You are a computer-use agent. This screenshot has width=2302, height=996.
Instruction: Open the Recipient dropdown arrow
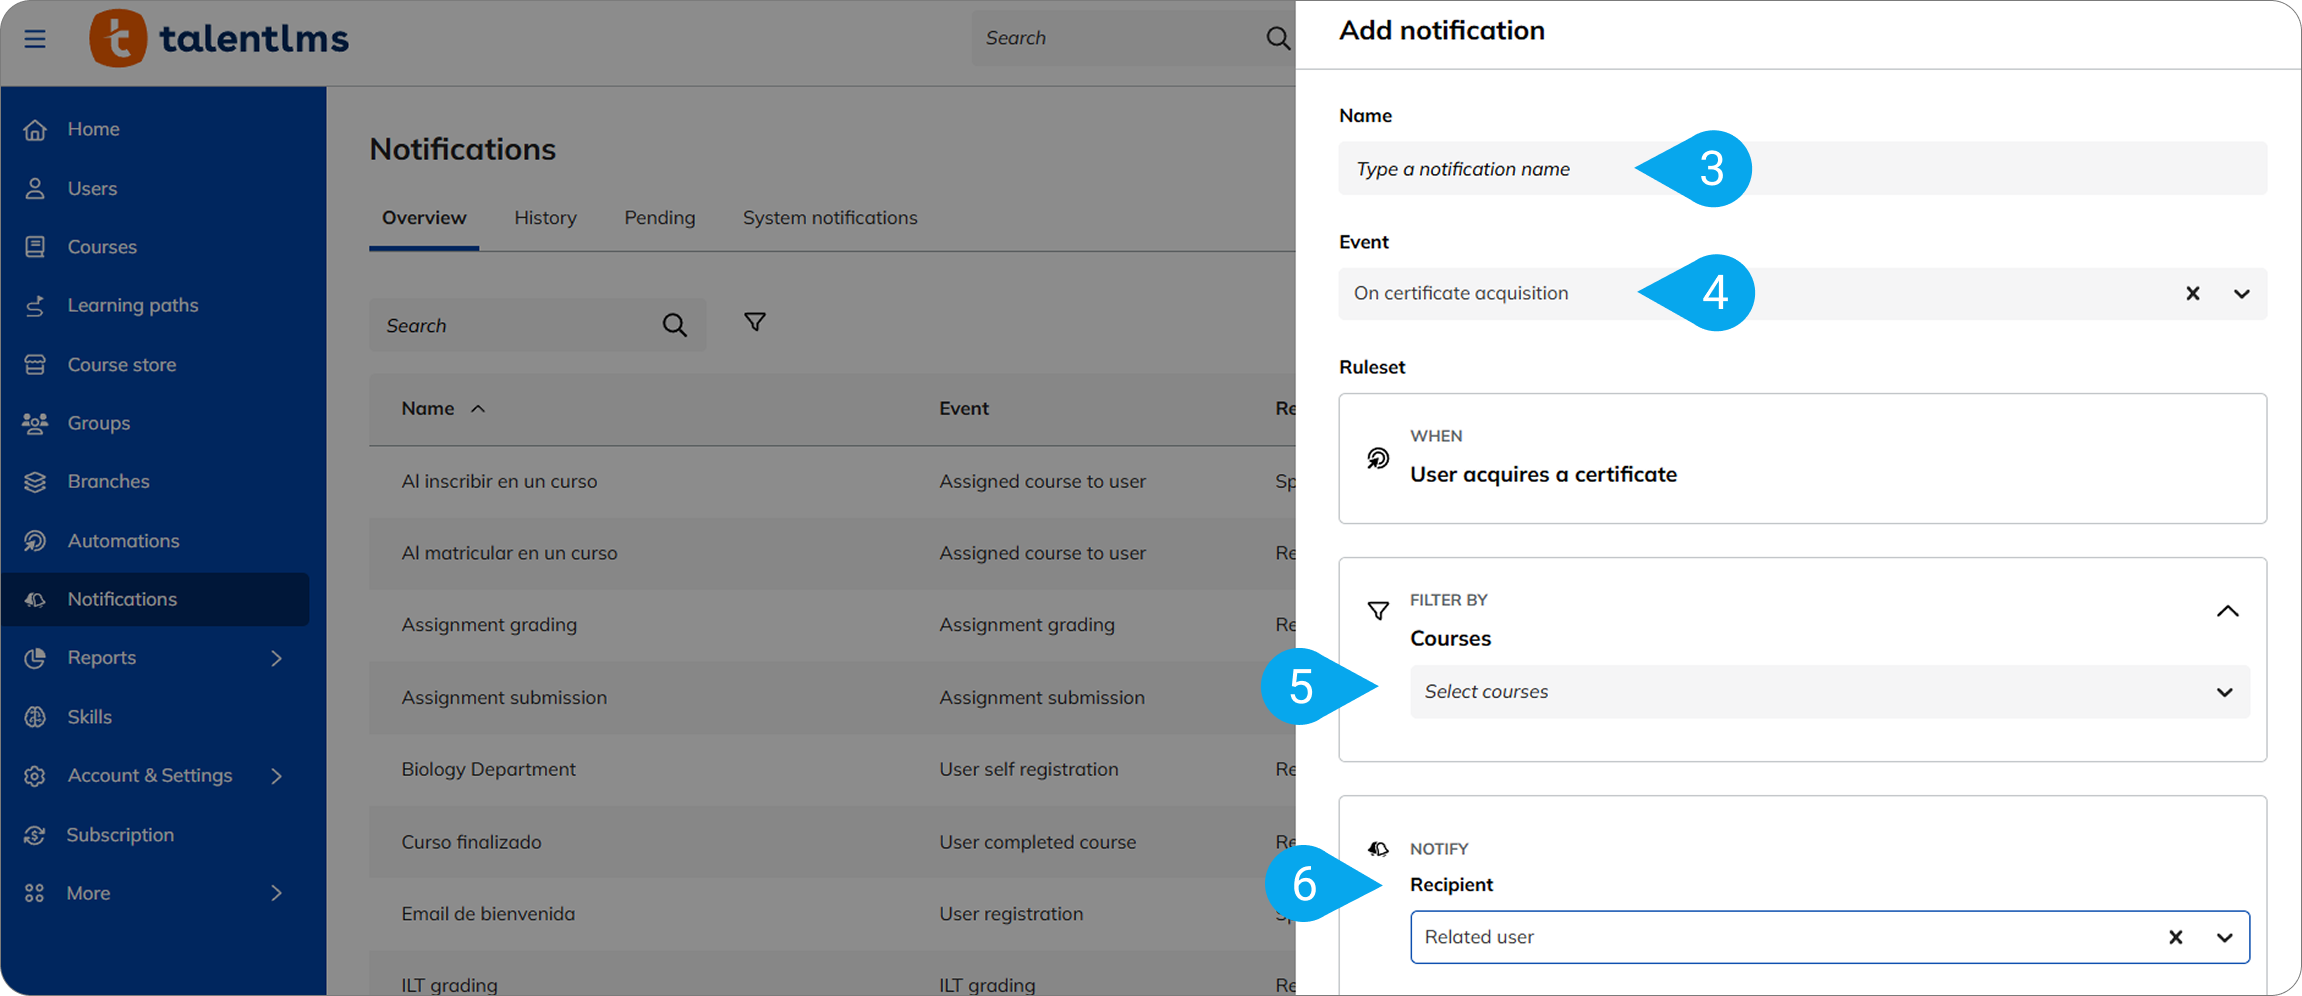(2224, 937)
